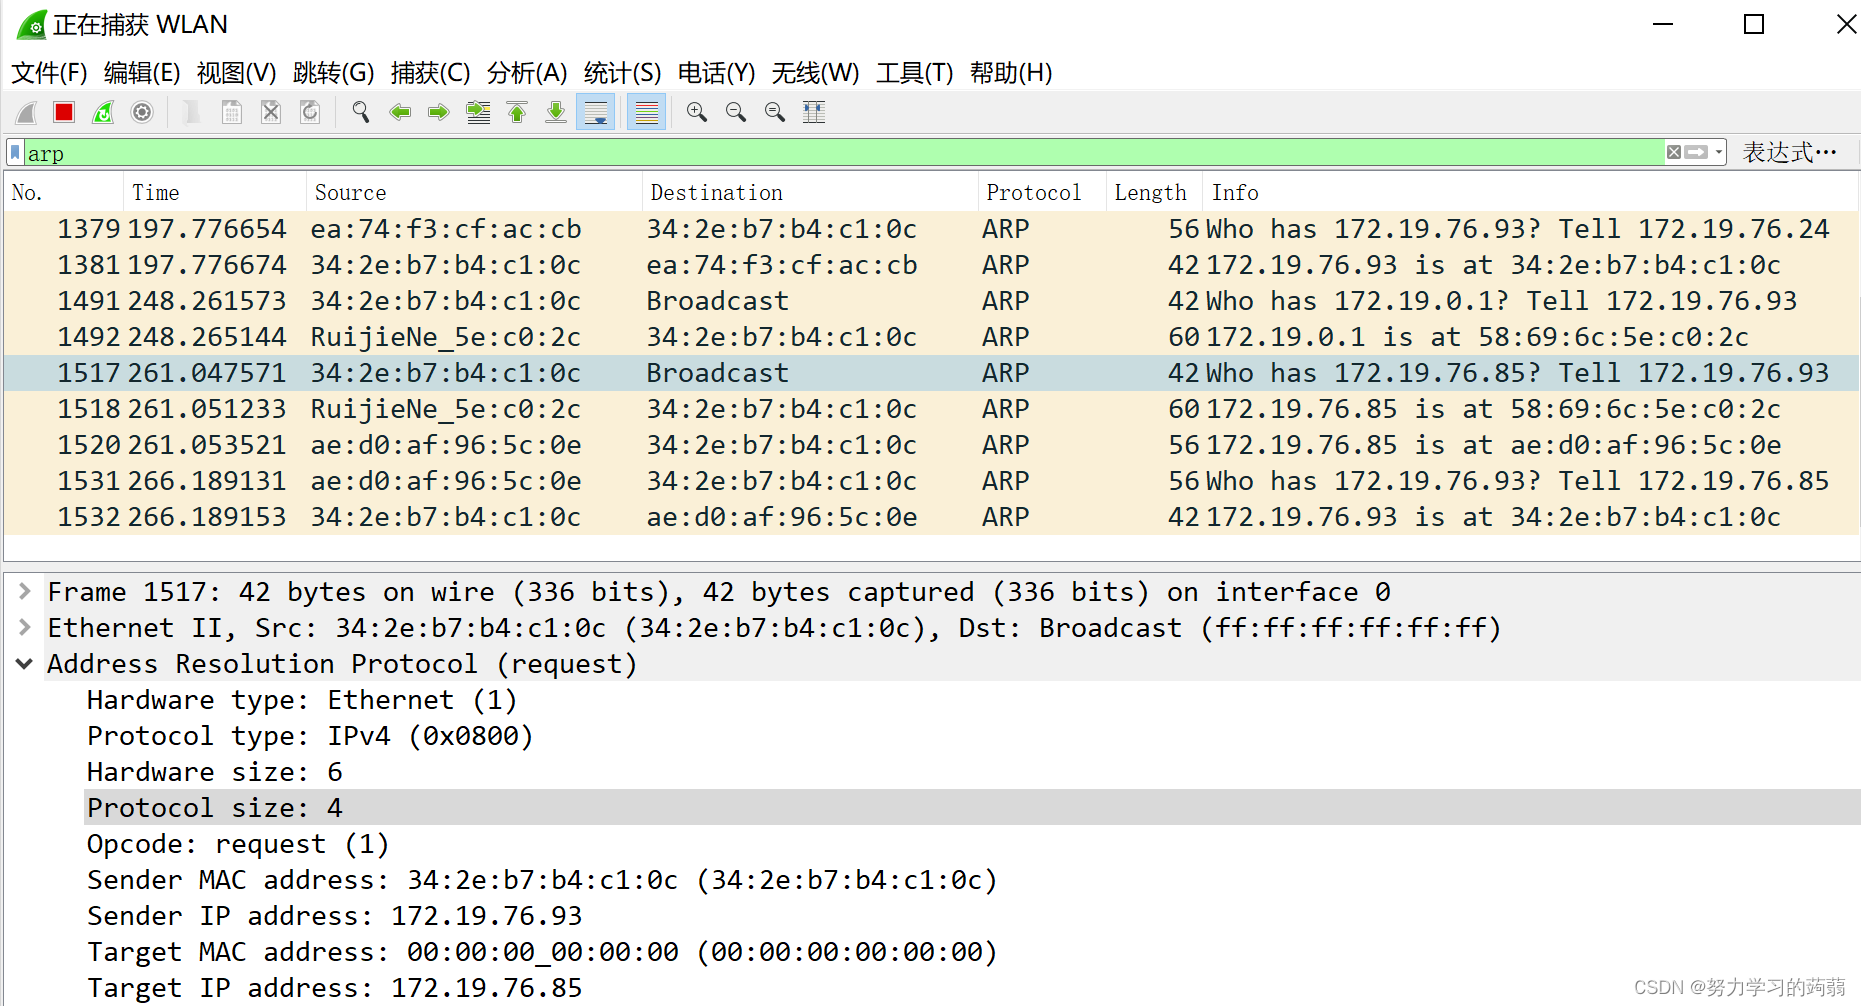
Task: Click the reload capture file icon
Action: click(310, 112)
